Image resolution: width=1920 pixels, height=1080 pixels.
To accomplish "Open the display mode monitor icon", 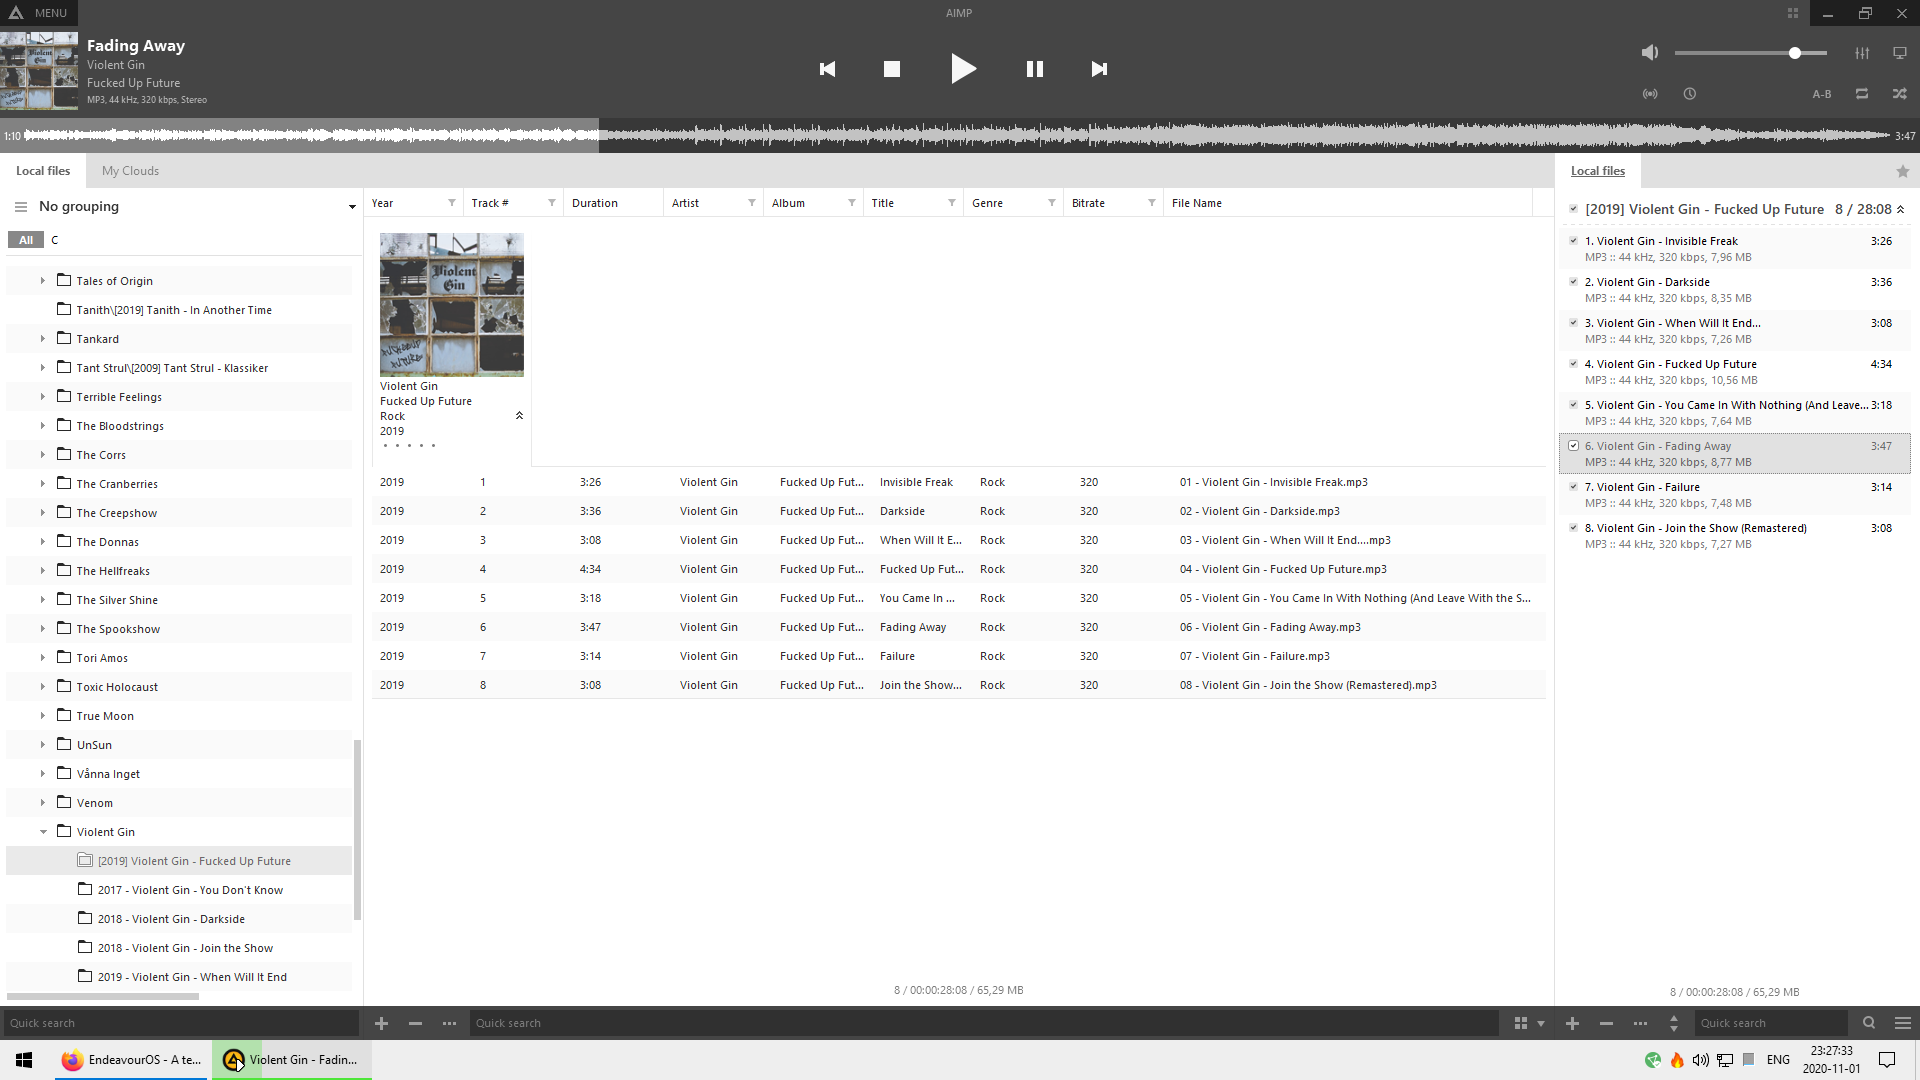I will 1900,53.
